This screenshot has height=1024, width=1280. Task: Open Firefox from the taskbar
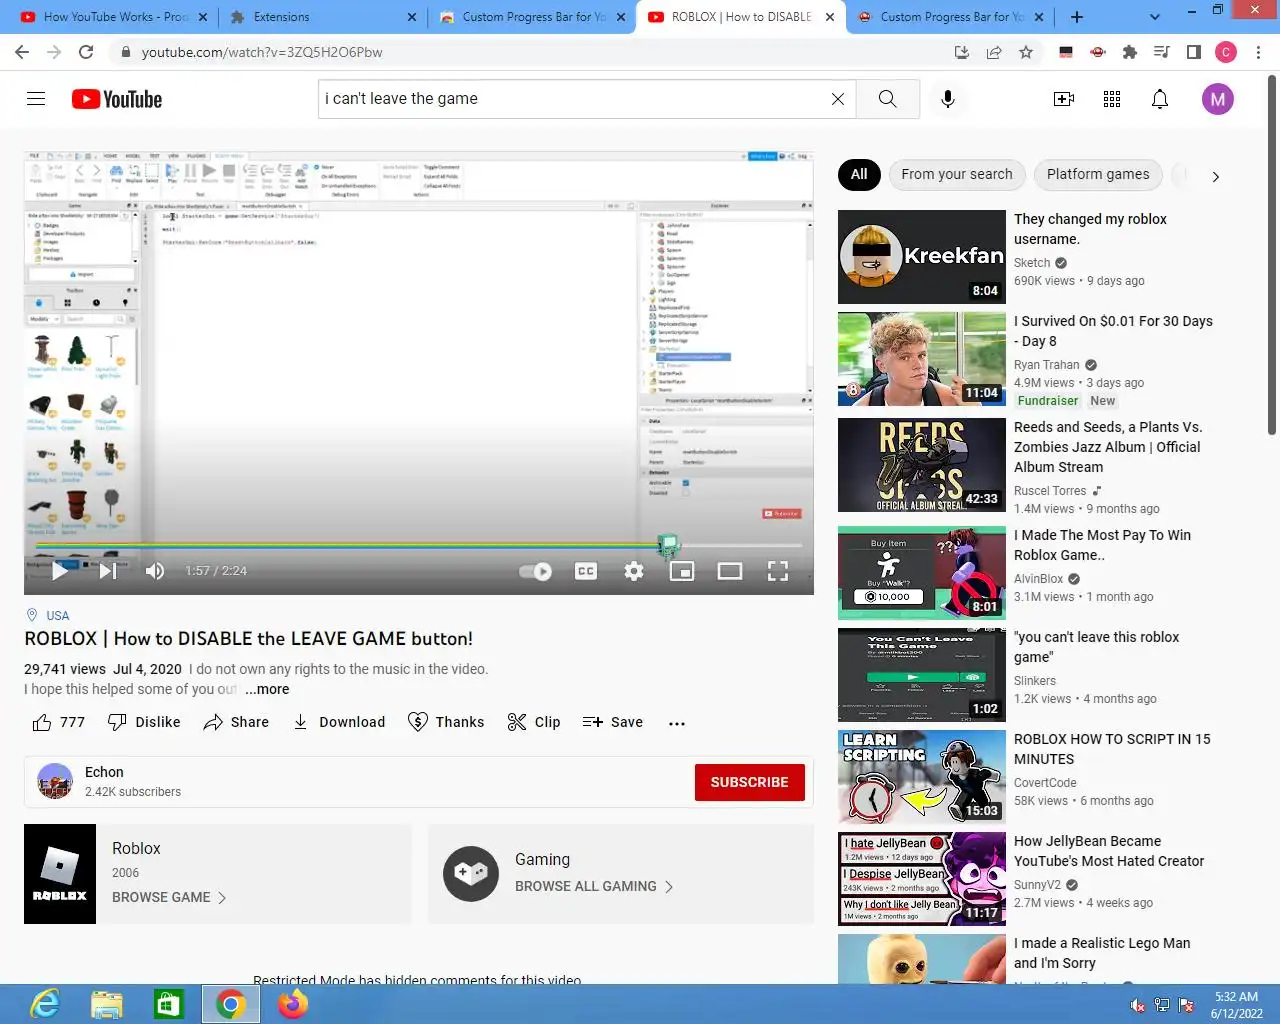[x=293, y=1004]
